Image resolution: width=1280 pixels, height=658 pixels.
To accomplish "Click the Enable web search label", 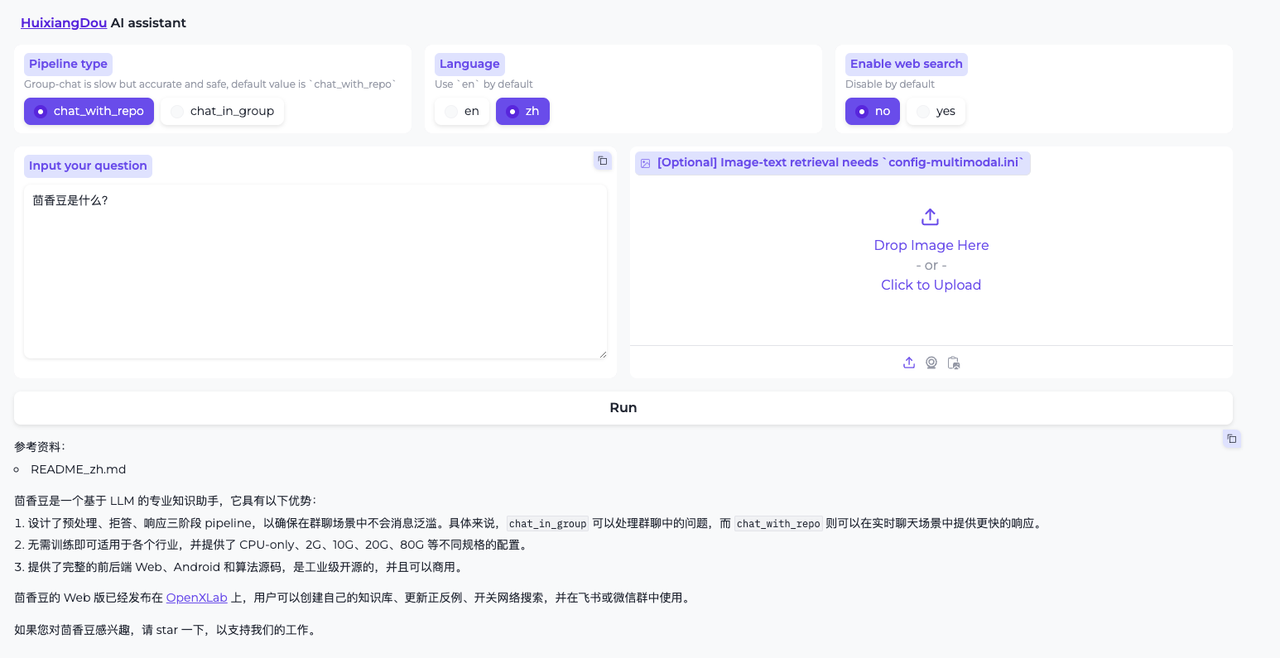I will [x=906, y=64].
